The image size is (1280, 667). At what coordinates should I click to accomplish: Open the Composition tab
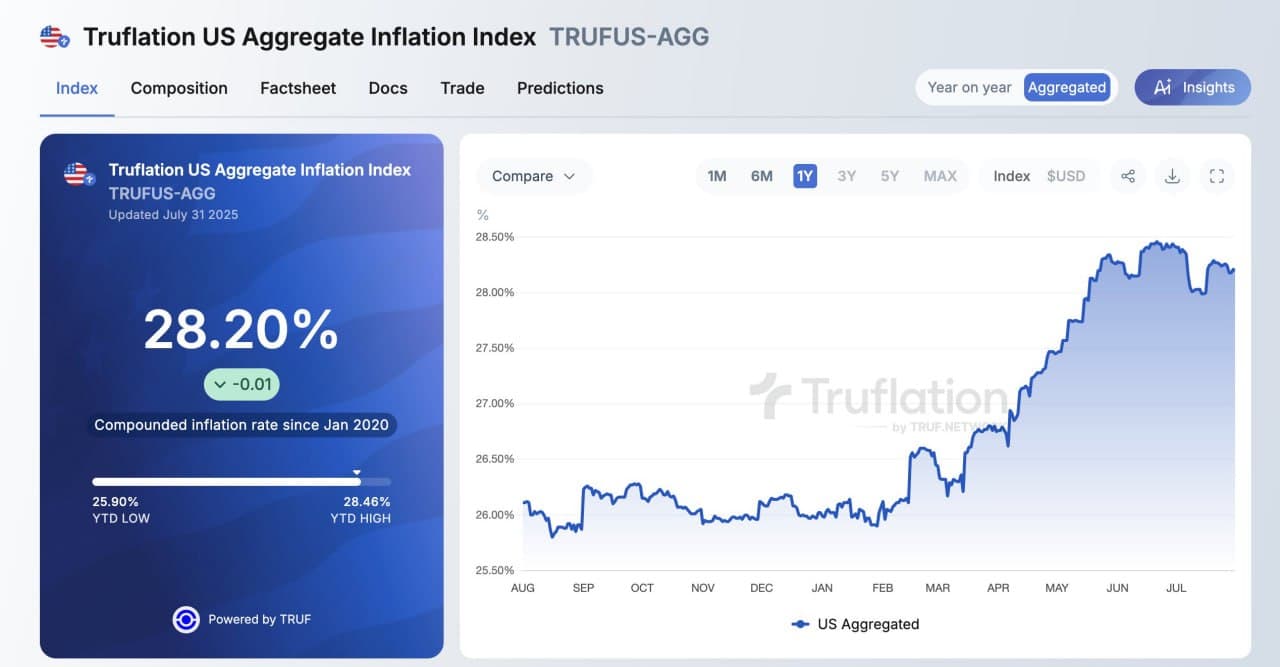click(x=179, y=88)
